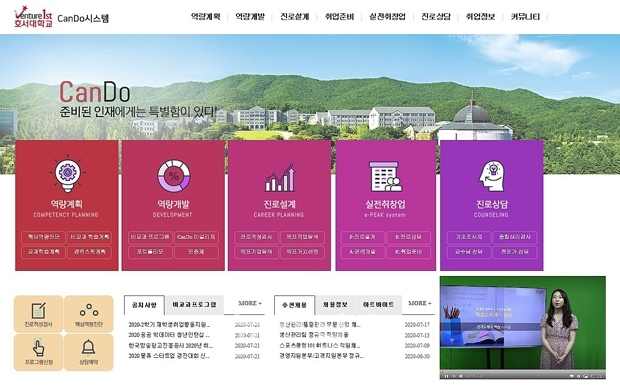Click the K:취업준비 button
The height and width of the screenshot is (389, 620).
pos(408,252)
